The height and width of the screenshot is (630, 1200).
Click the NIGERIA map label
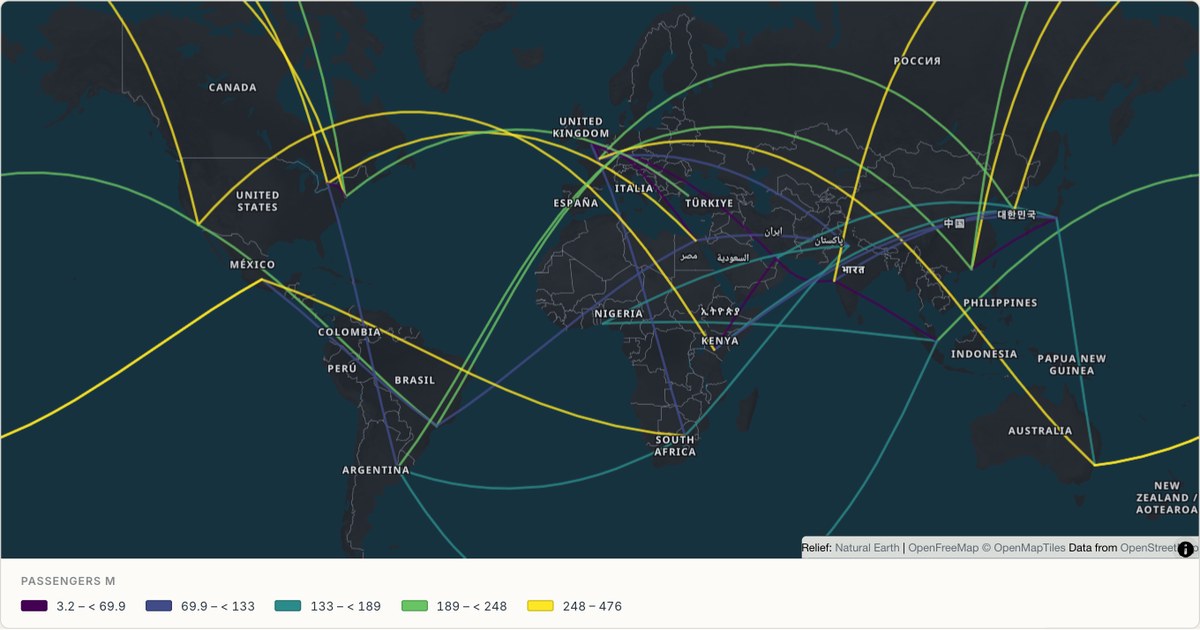[x=619, y=313]
